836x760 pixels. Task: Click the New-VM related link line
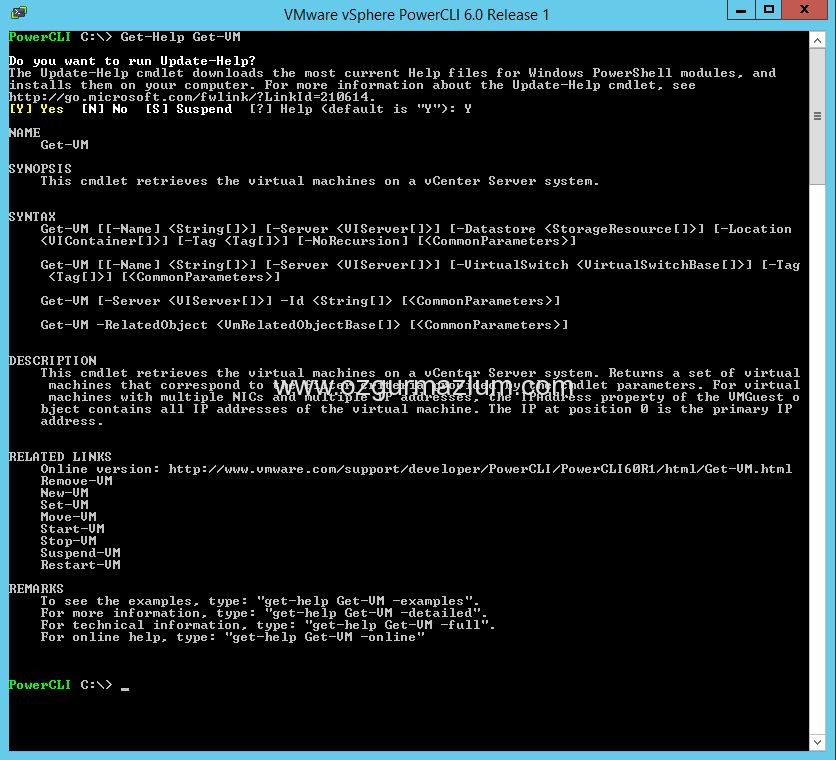tap(65, 493)
